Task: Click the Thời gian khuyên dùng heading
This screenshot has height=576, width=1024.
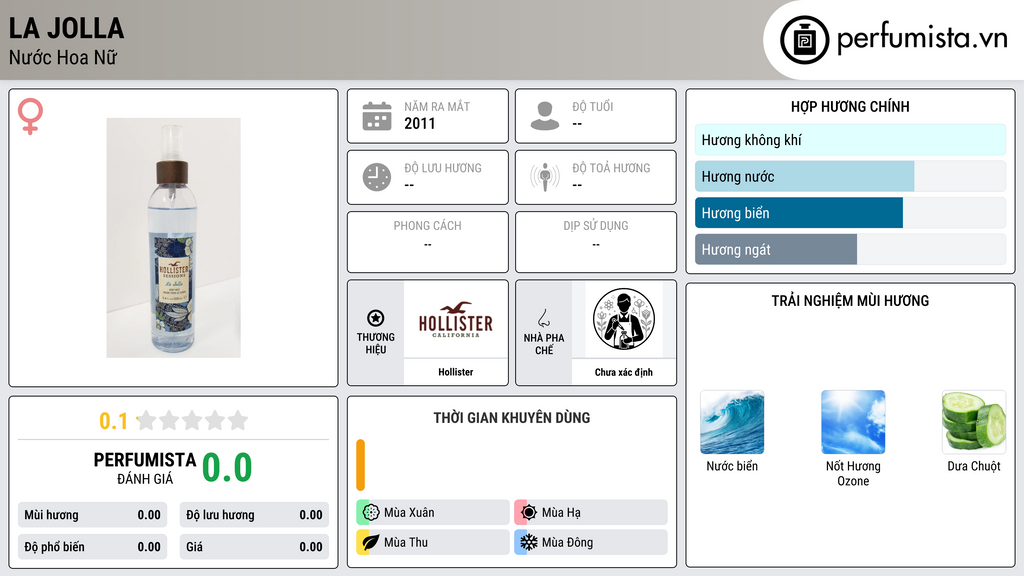Action: (512, 417)
